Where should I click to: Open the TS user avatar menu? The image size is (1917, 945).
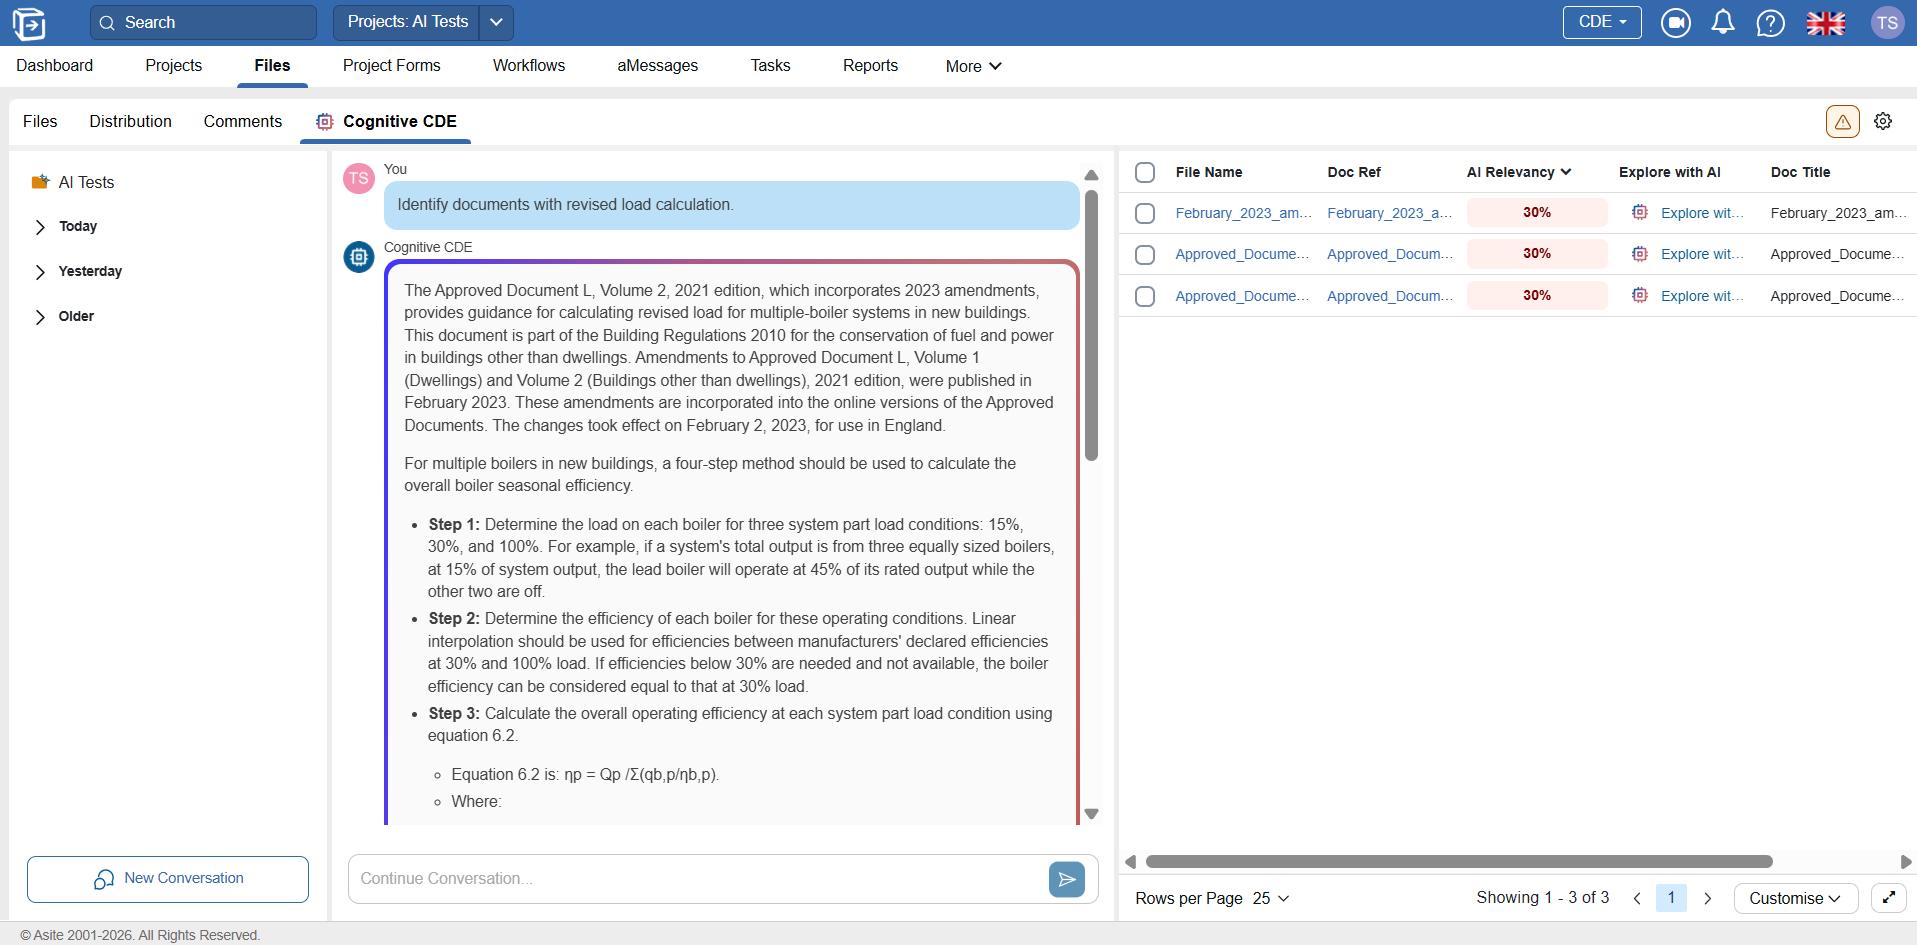click(x=1888, y=22)
